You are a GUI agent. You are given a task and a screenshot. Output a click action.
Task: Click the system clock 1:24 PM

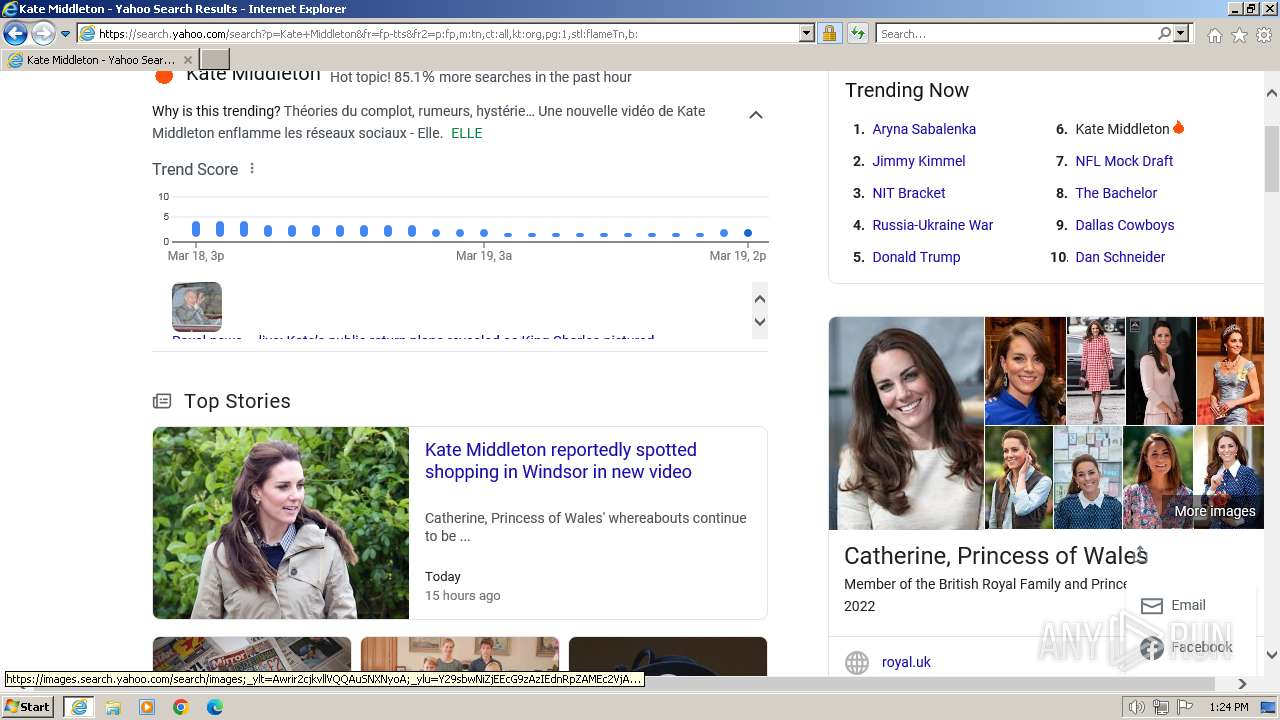click(1228, 707)
